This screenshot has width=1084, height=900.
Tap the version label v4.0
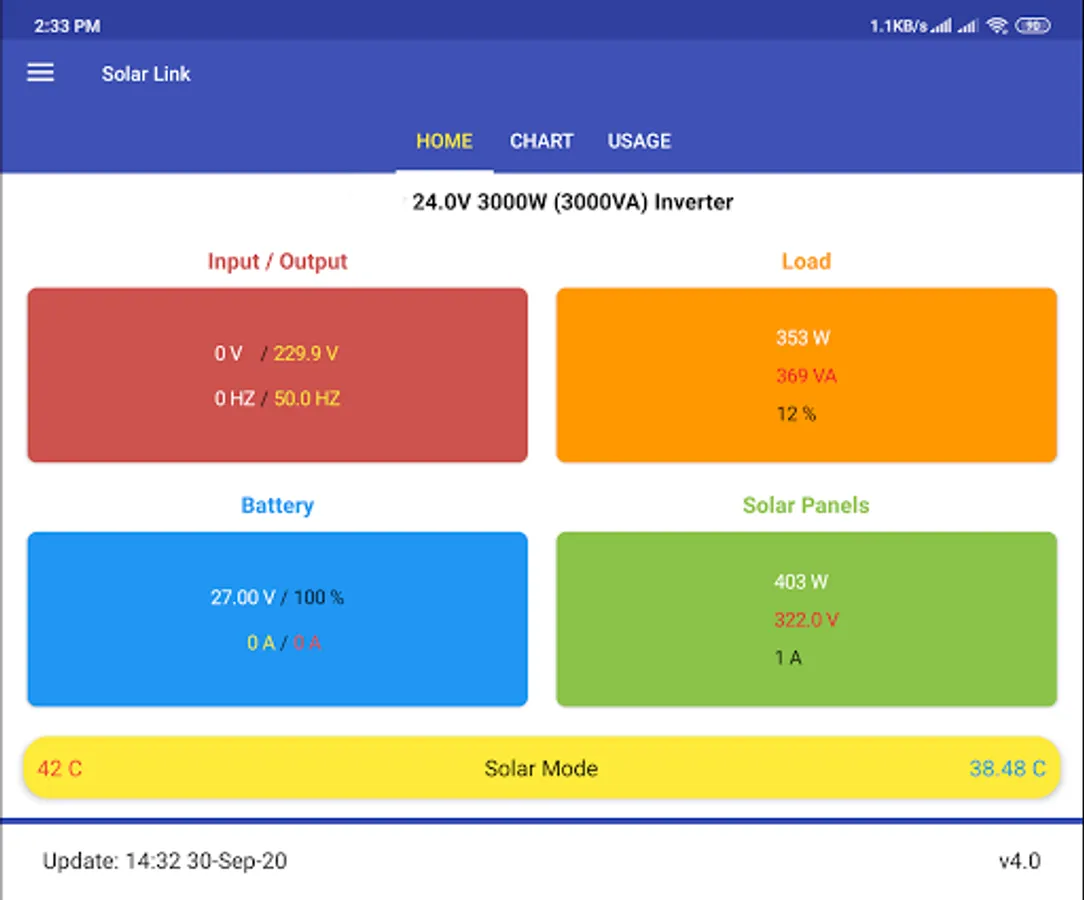(x=1020, y=861)
